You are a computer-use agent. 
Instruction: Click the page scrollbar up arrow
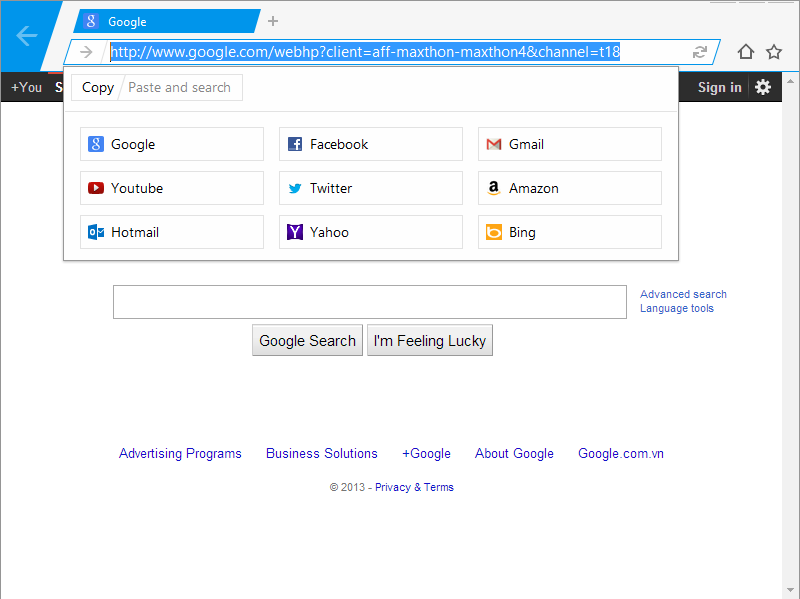point(790,81)
